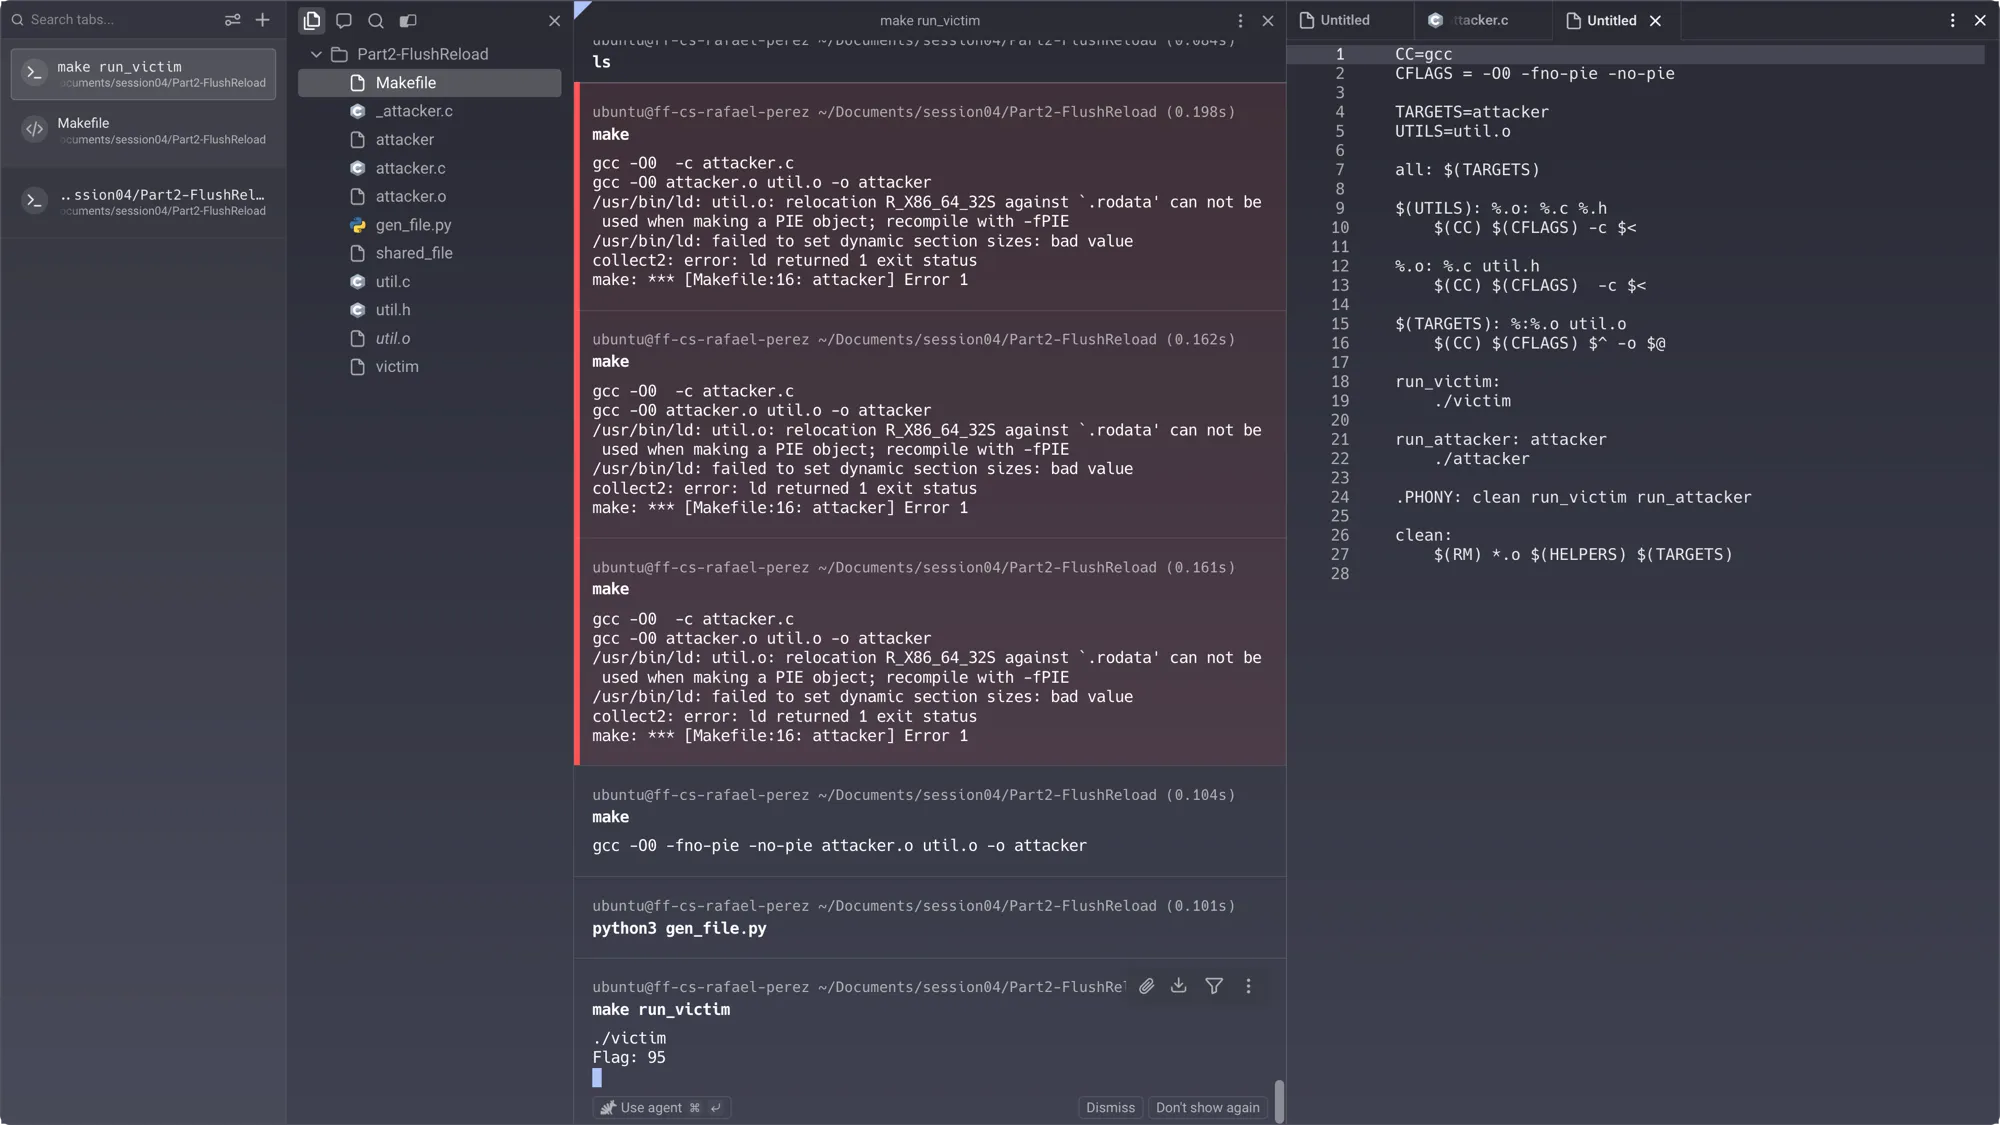This screenshot has height=1125, width=2000.
Task: Select the file explorer panel icon
Action: point(312,20)
